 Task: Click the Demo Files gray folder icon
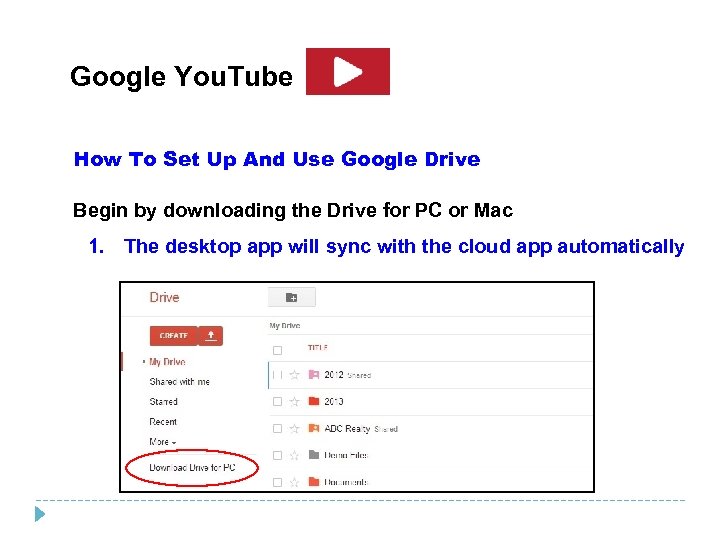pyautogui.click(x=314, y=455)
